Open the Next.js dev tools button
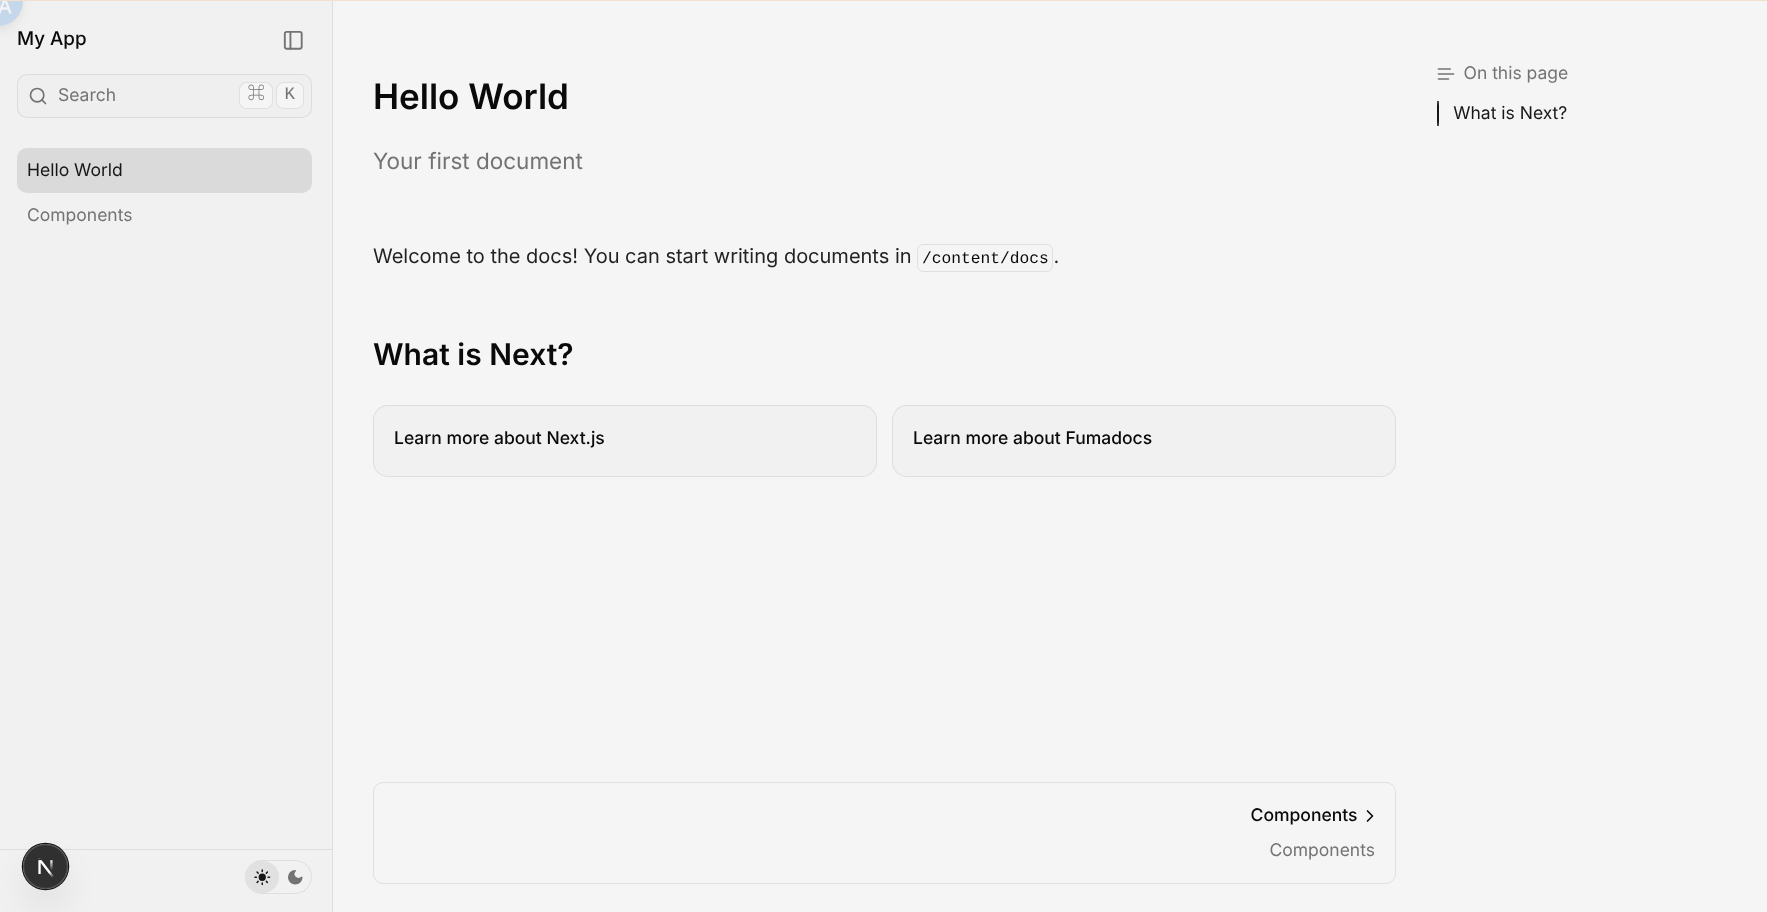Image resolution: width=1767 pixels, height=912 pixels. [46, 867]
